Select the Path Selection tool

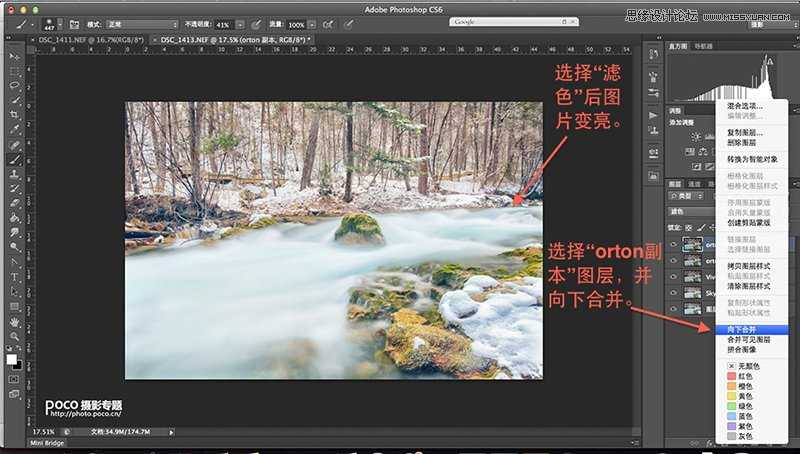tap(14, 292)
